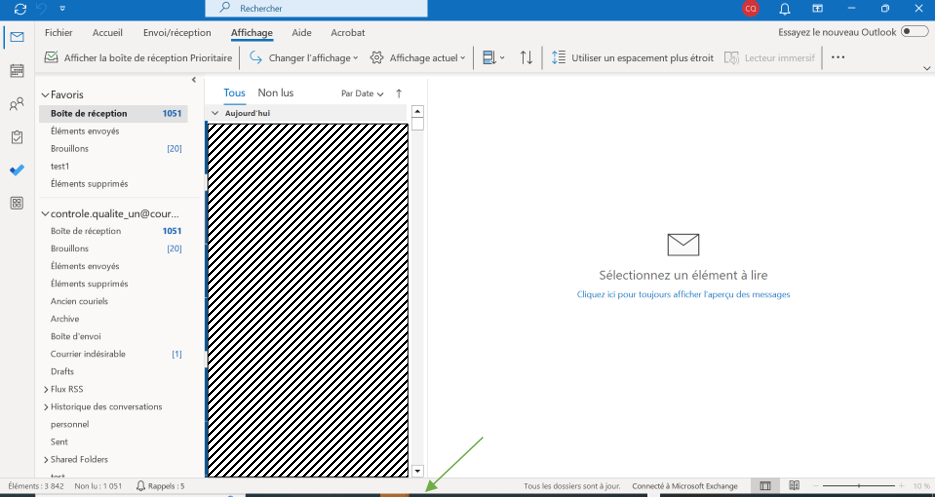Switch to the Envoi/réception tab

point(177,33)
